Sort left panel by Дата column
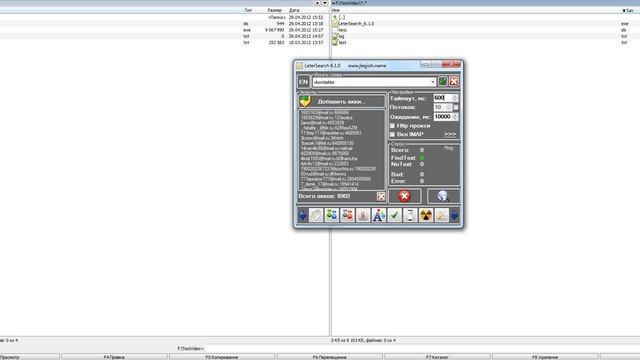This screenshot has width=640, height=360. [x=294, y=10]
